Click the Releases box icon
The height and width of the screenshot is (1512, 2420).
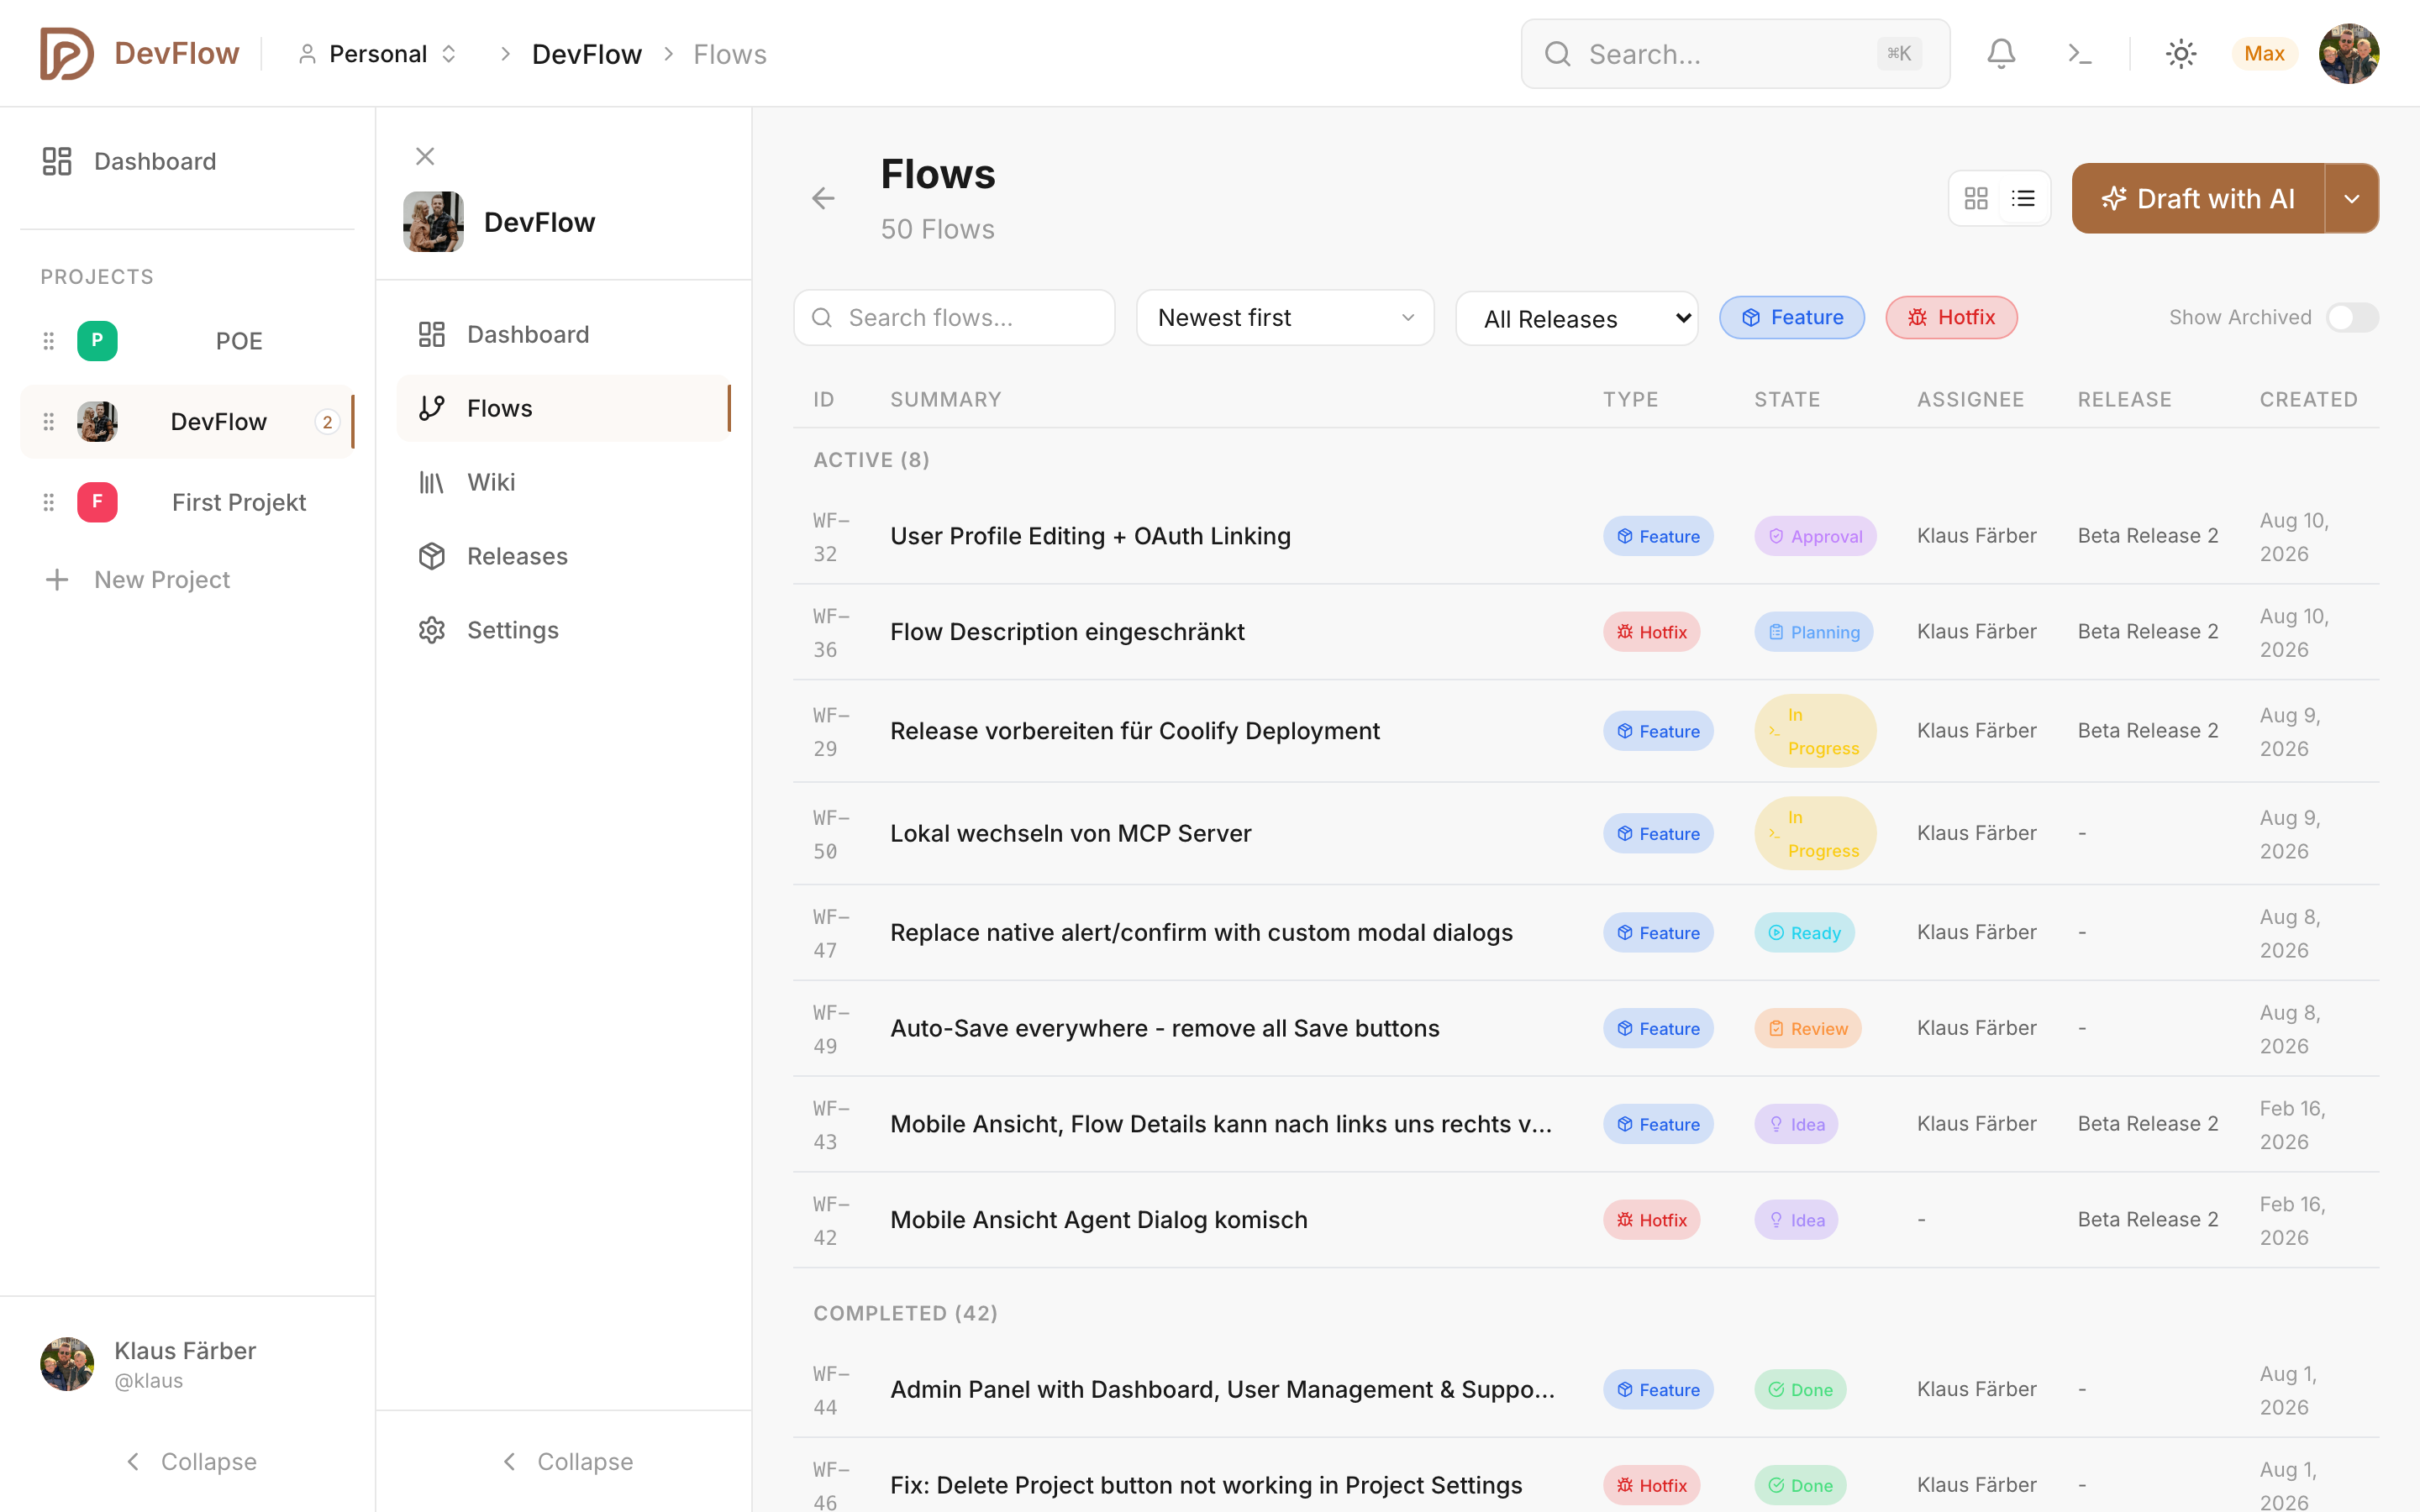point(431,556)
